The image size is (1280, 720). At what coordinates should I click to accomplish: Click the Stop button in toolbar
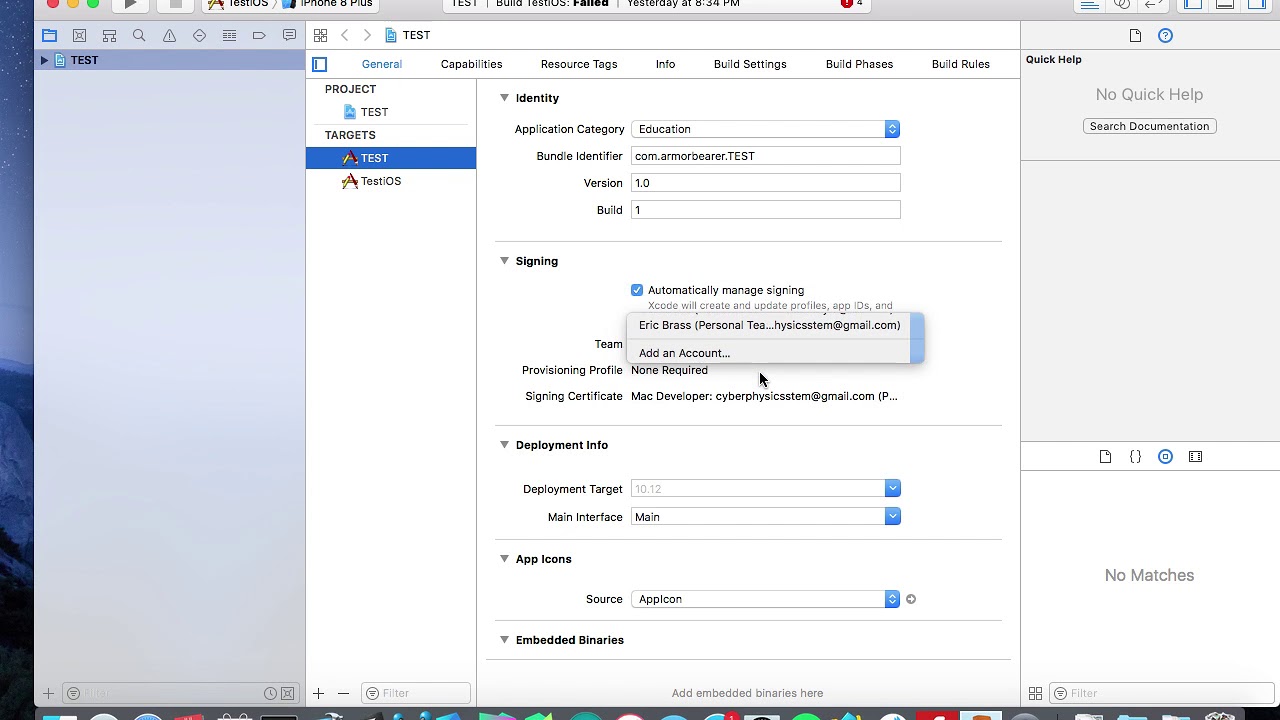(175, 4)
